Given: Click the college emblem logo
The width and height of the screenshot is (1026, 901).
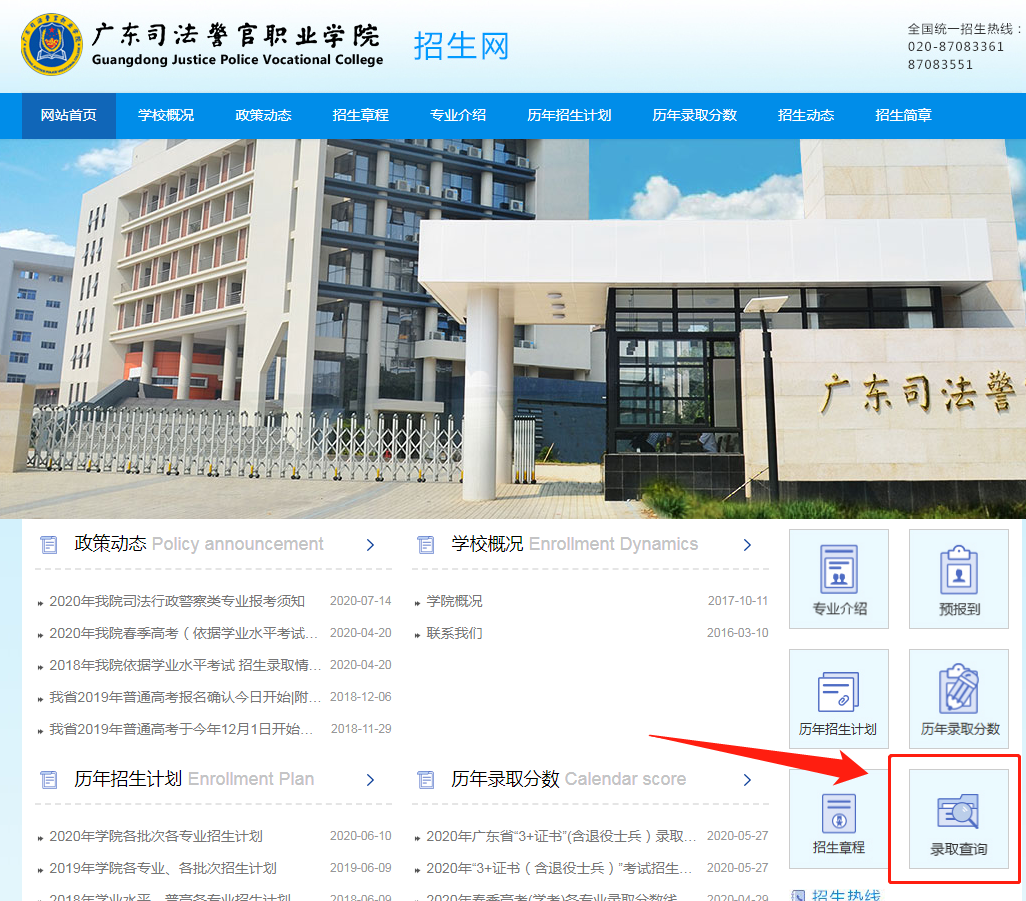Looking at the screenshot, I should tap(52, 44).
